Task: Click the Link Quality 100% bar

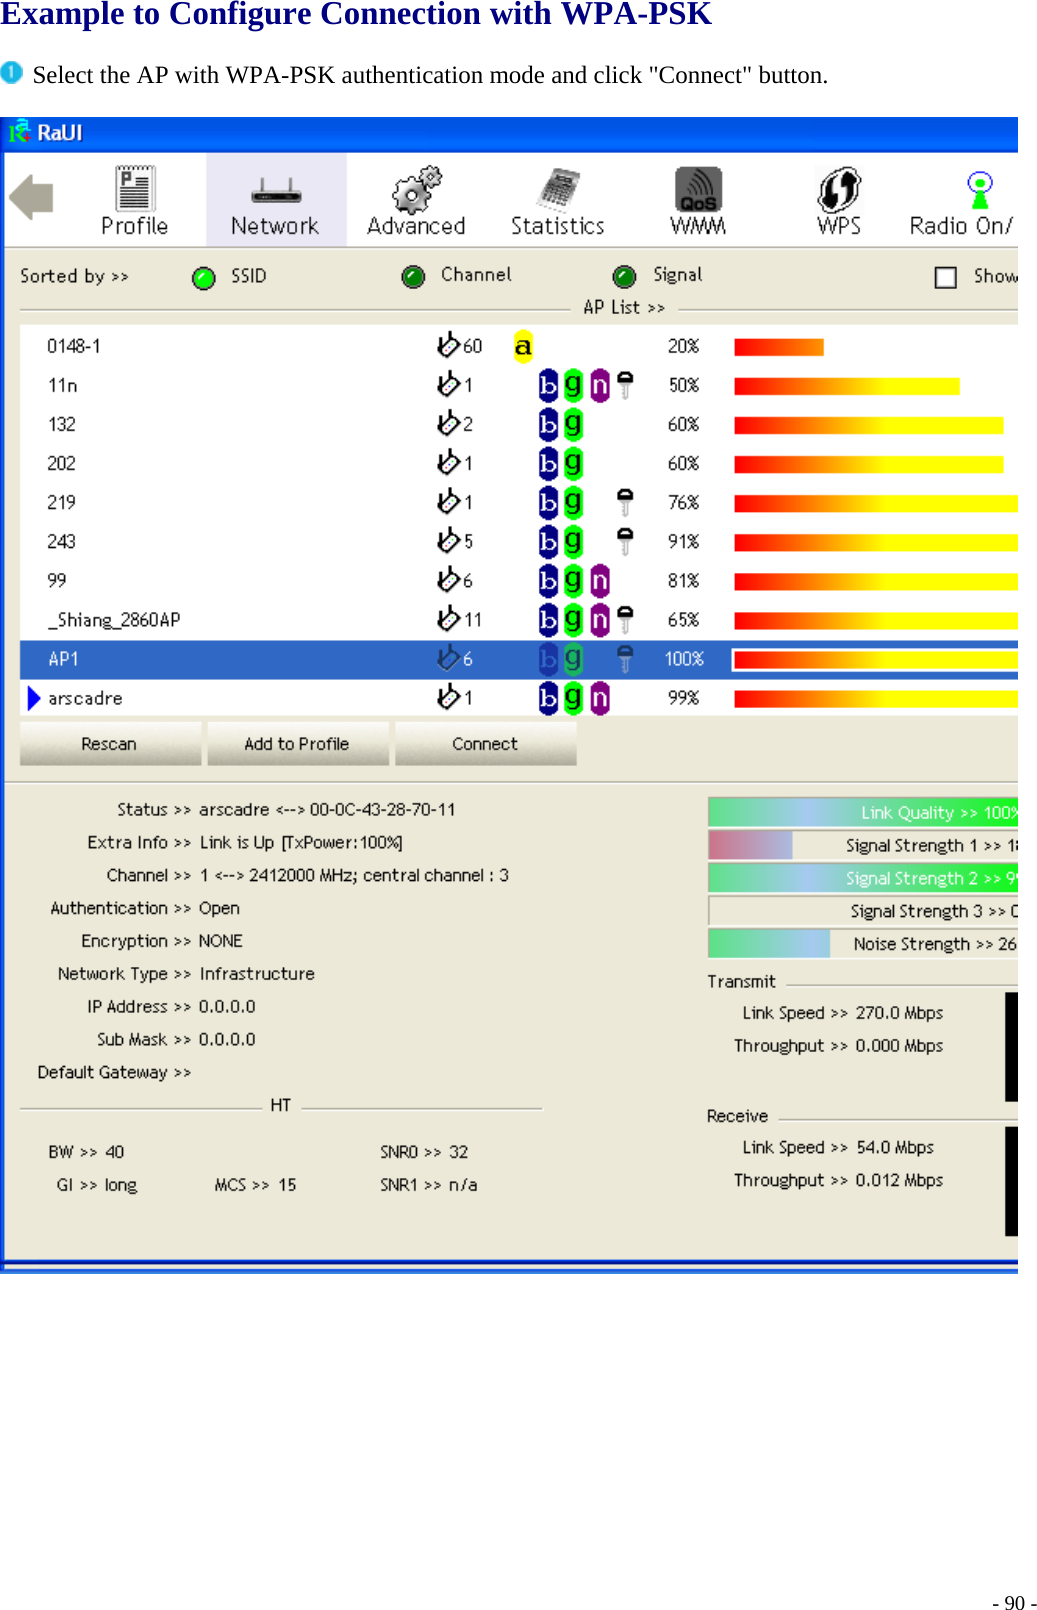Action: tap(863, 812)
